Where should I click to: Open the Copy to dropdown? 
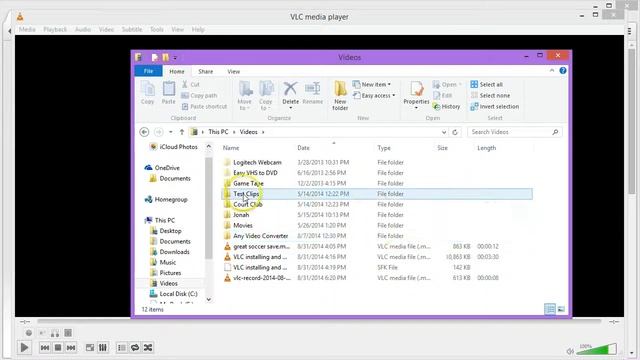tap(266, 96)
